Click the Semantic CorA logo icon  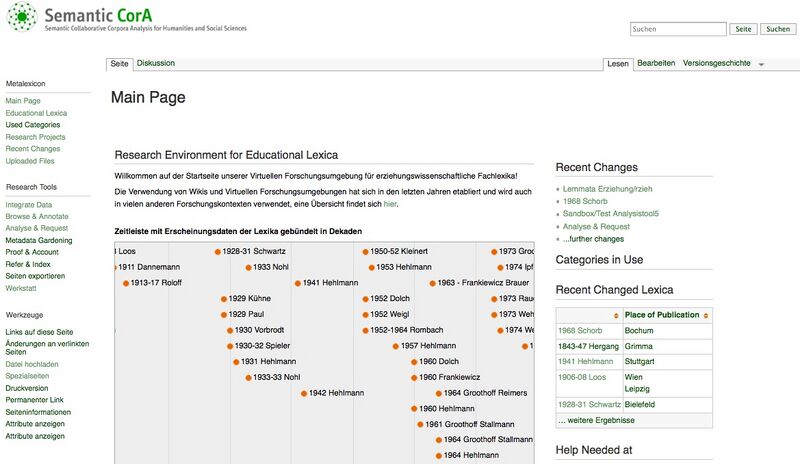point(21,19)
